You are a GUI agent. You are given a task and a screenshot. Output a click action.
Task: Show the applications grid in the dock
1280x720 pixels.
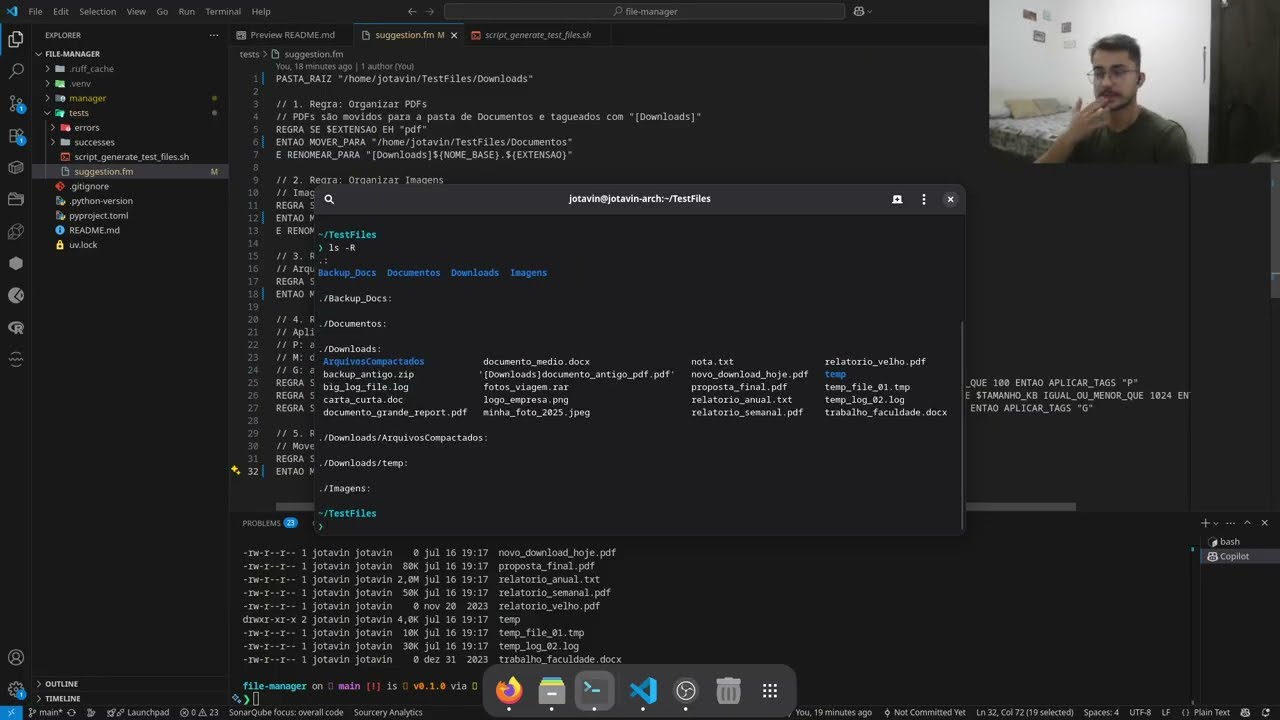[770, 690]
